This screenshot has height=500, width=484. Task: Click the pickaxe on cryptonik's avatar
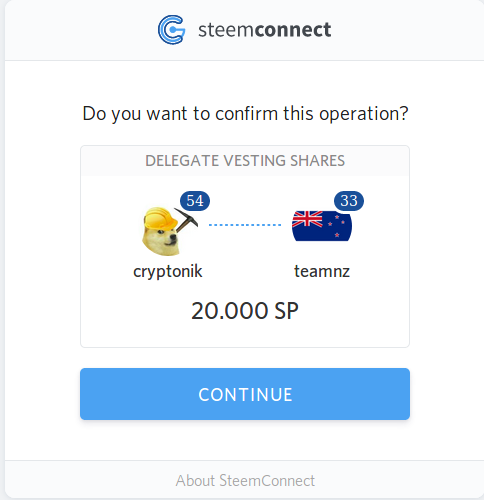[186, 220]
